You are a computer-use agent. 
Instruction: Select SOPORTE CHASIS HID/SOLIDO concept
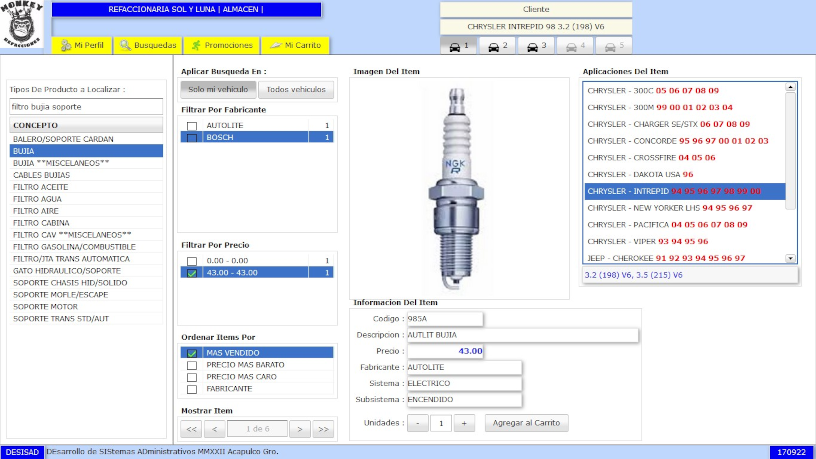click(x=86, y=283)
